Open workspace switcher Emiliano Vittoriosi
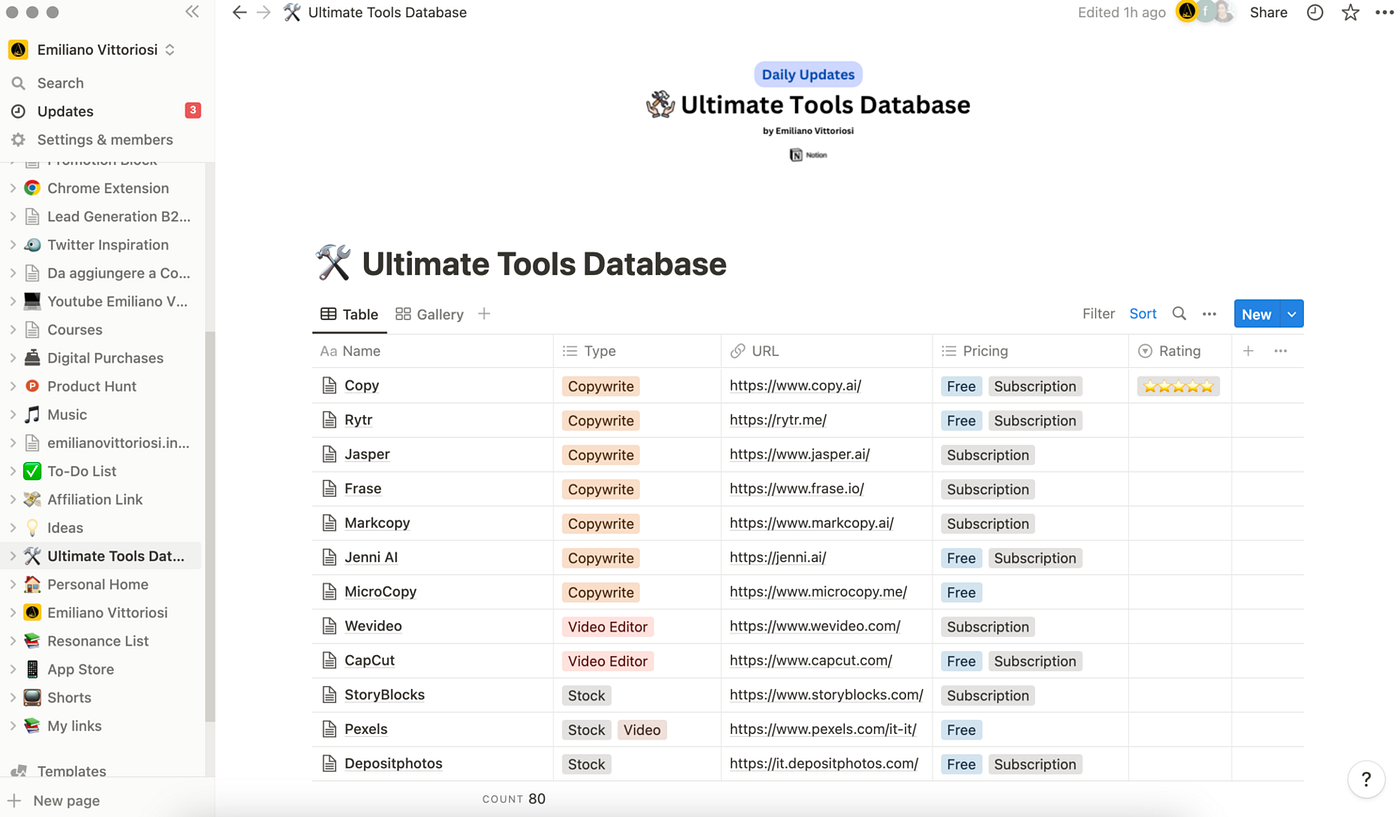This screenshot has height=817, width=1400. tap(93, 49)
